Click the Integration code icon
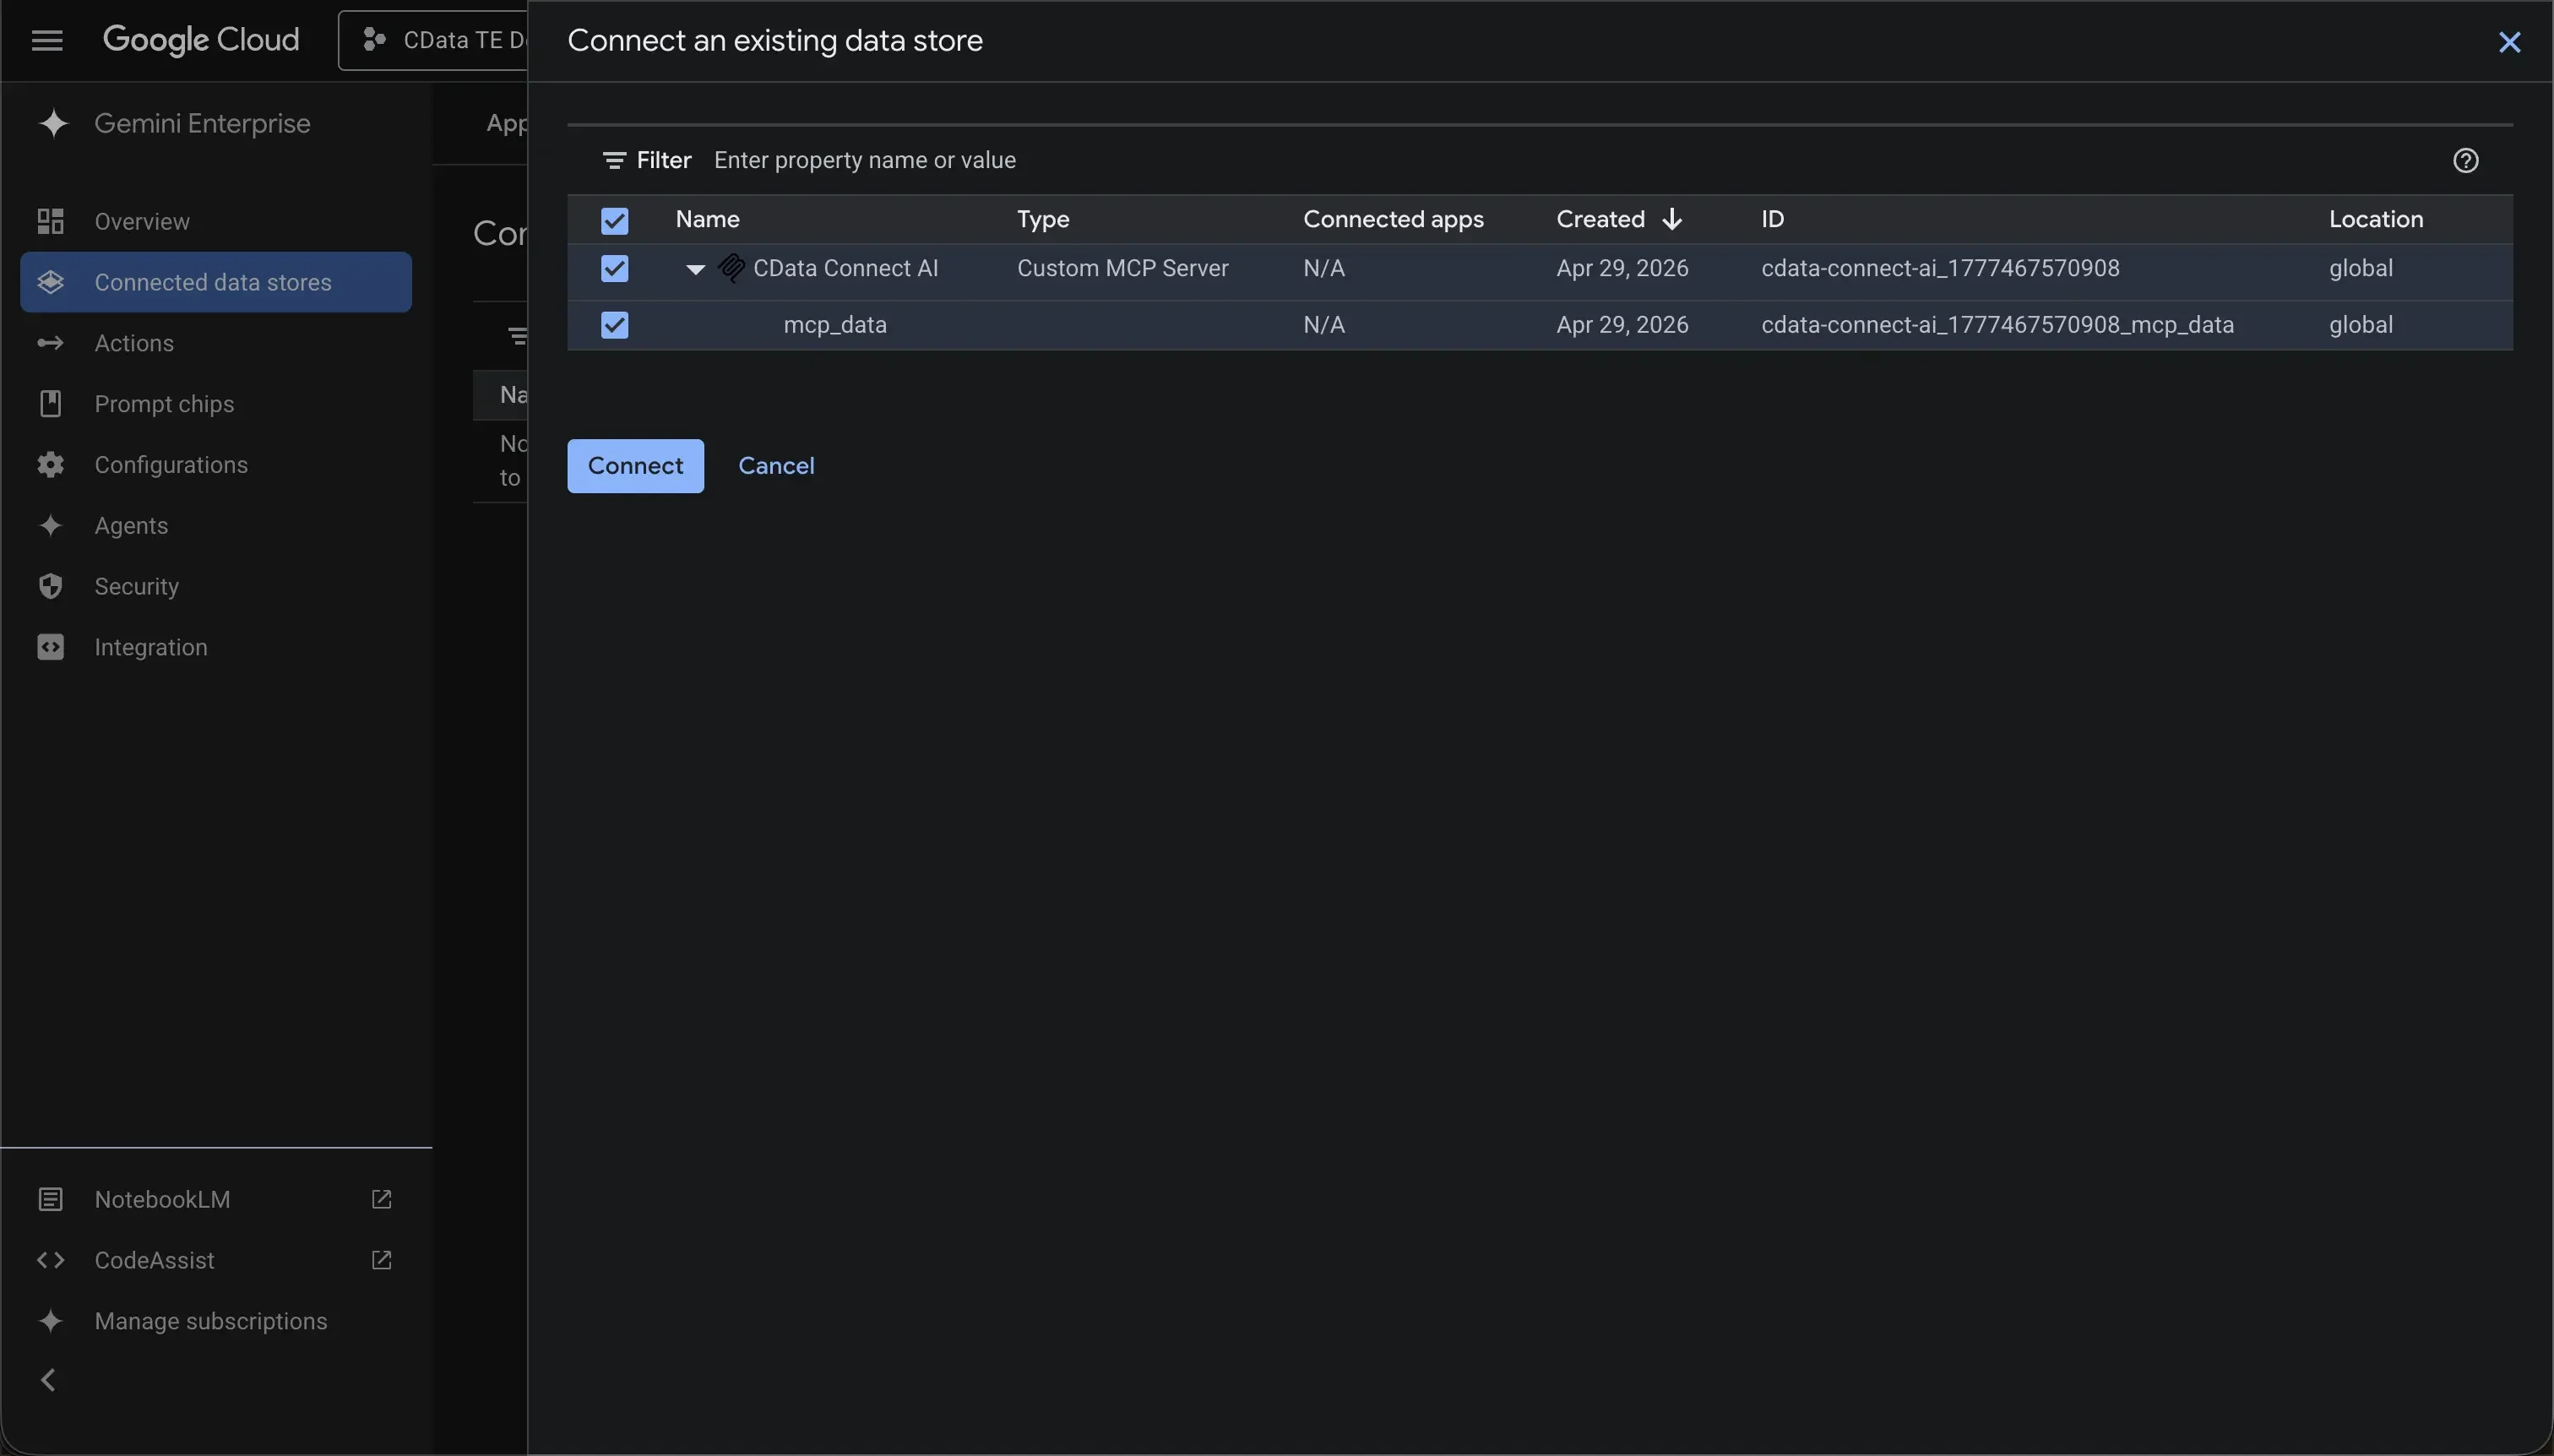The image size is (2554, 1456). point(50,647)
